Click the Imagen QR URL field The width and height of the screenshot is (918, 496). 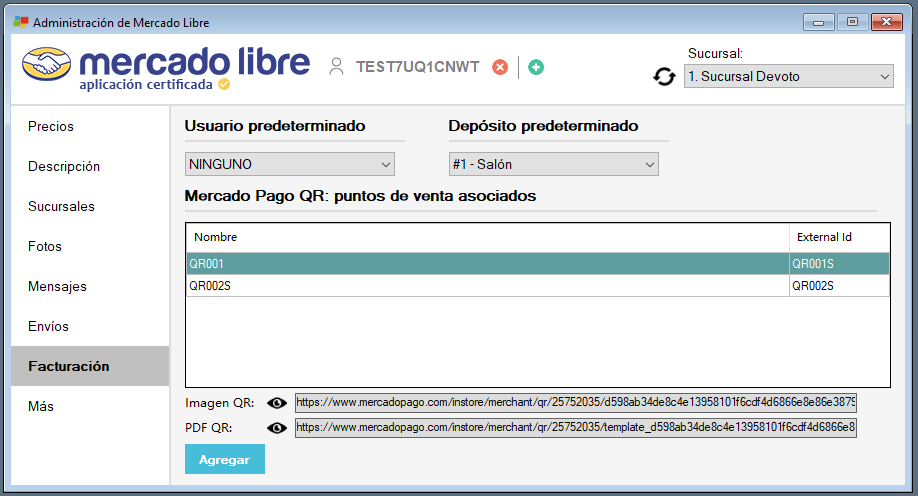point(576,402)
